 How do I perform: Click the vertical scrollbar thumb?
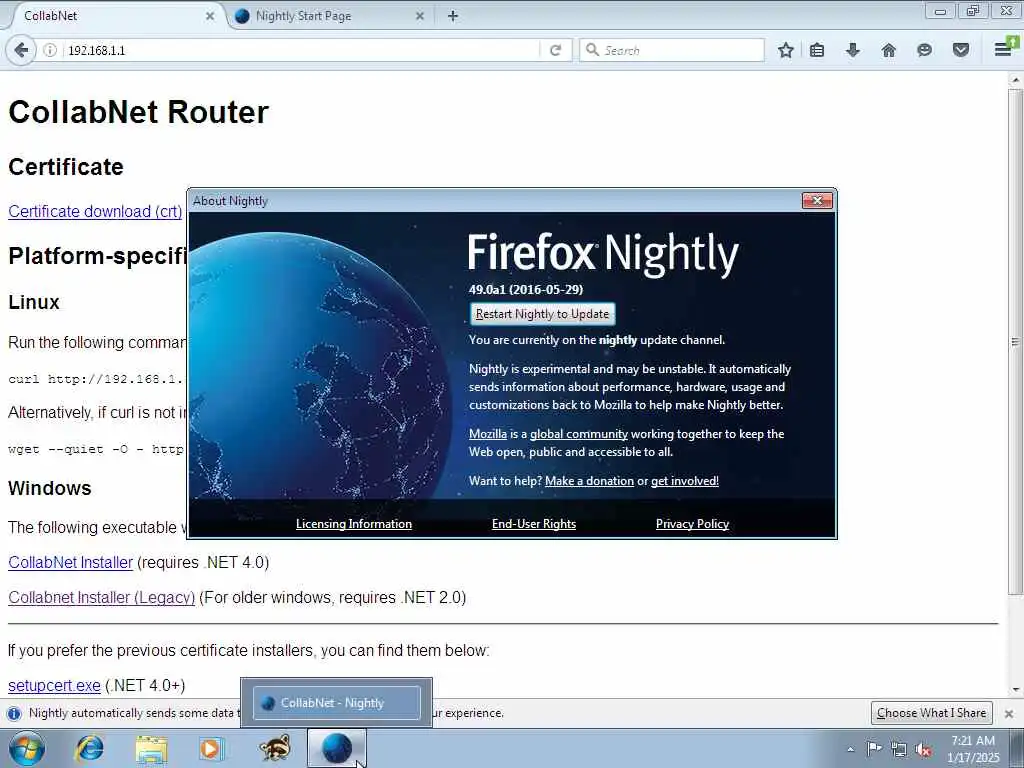coord(1015,342)
